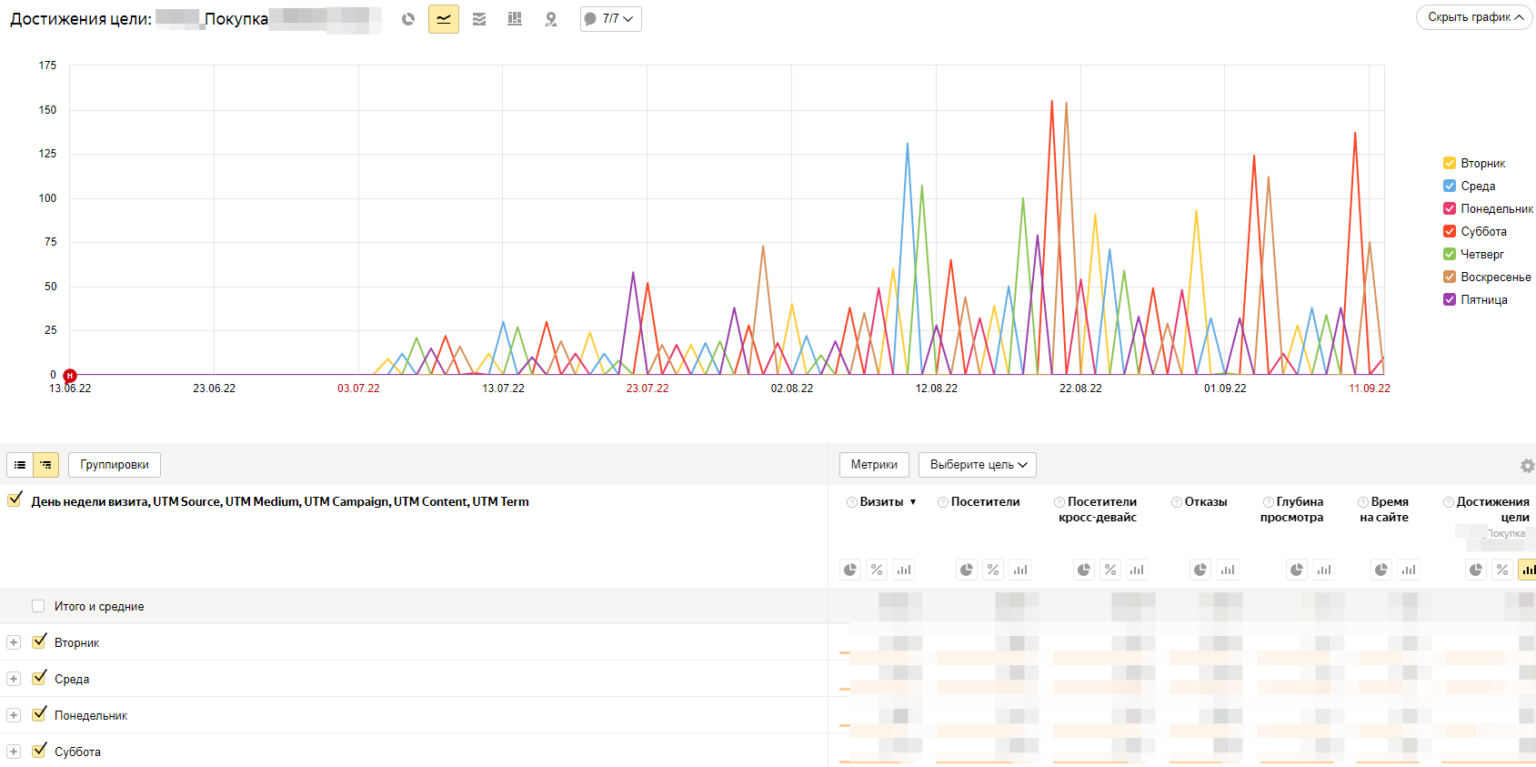Open table settings gear icon
Screen dimensions: 1536x767
pos(1527,465)
